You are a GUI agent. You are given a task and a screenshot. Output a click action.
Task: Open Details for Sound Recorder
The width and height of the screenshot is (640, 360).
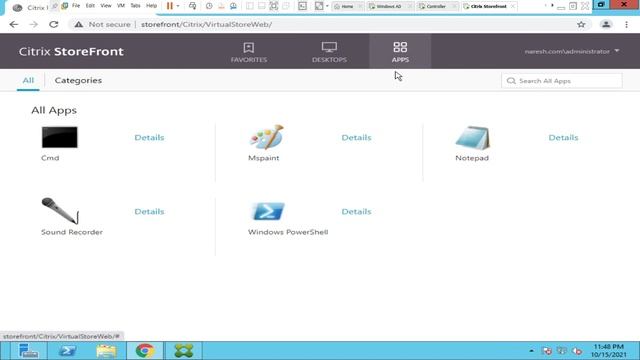(x=149, y=211)
